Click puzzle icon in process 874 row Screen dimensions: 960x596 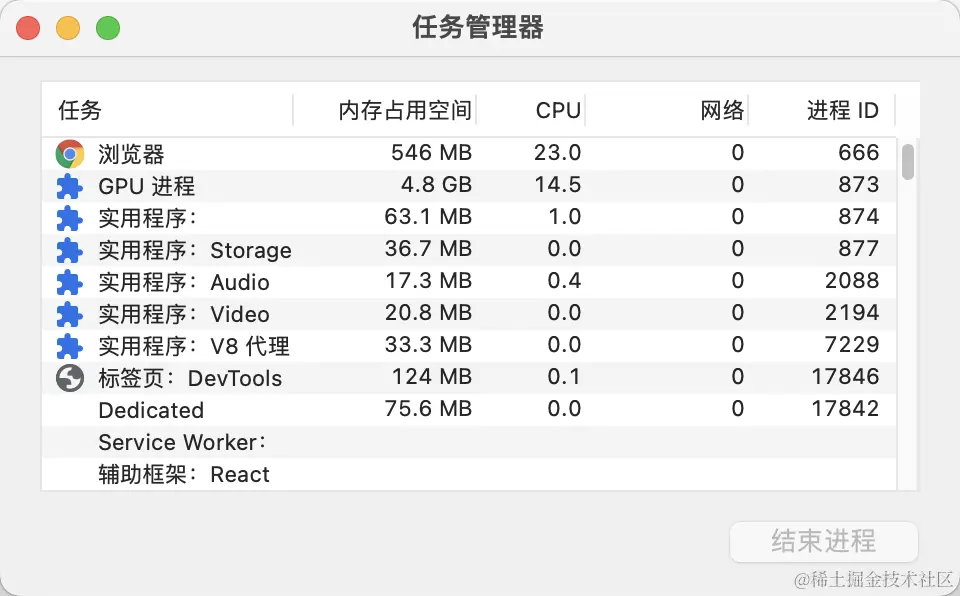point(69,218)
